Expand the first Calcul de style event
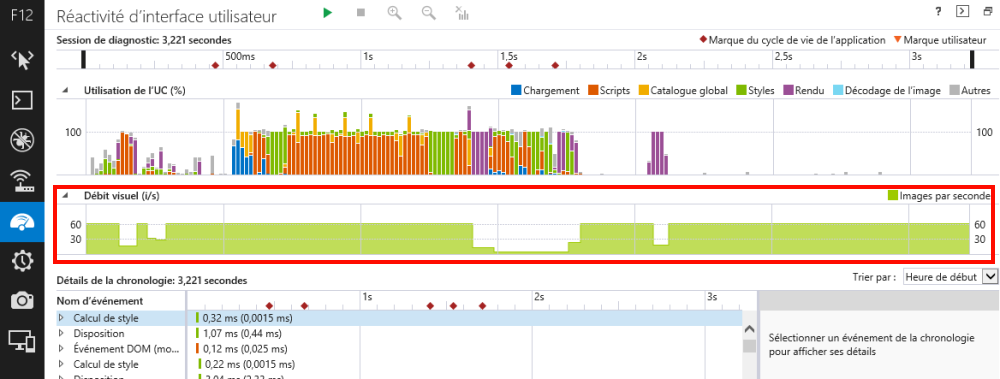The width and height of the screenshot is (1000, 379). point(62,318)
